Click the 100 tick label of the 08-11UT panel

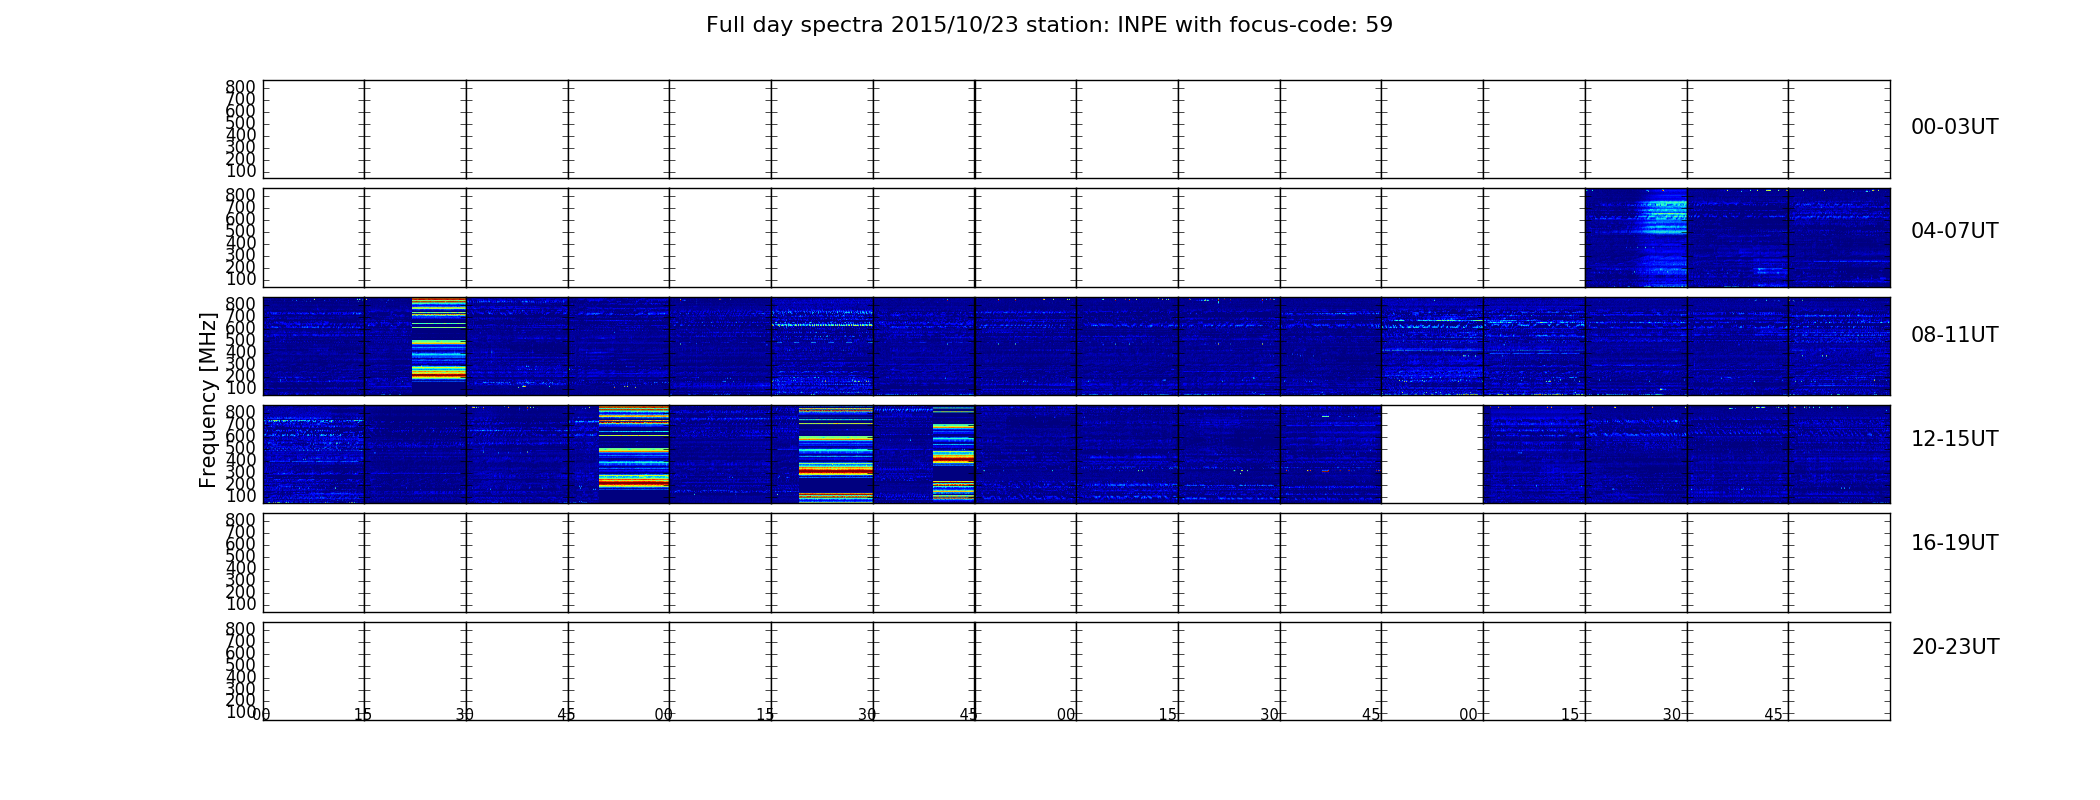(240, 388)
